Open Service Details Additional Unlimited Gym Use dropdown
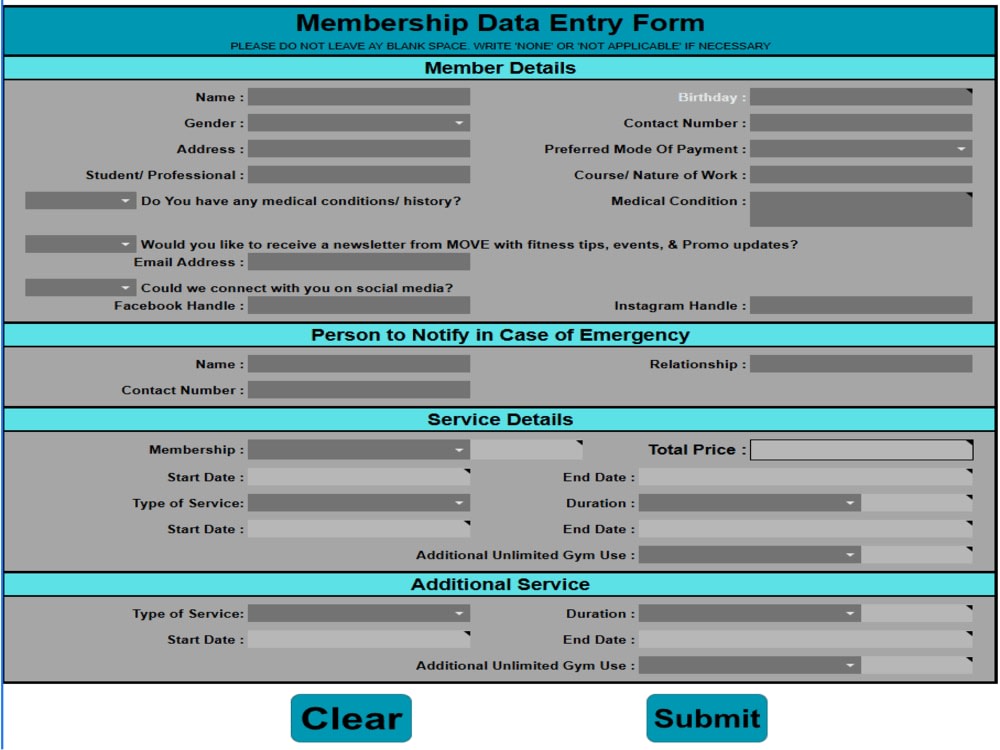 pos(750,555)
